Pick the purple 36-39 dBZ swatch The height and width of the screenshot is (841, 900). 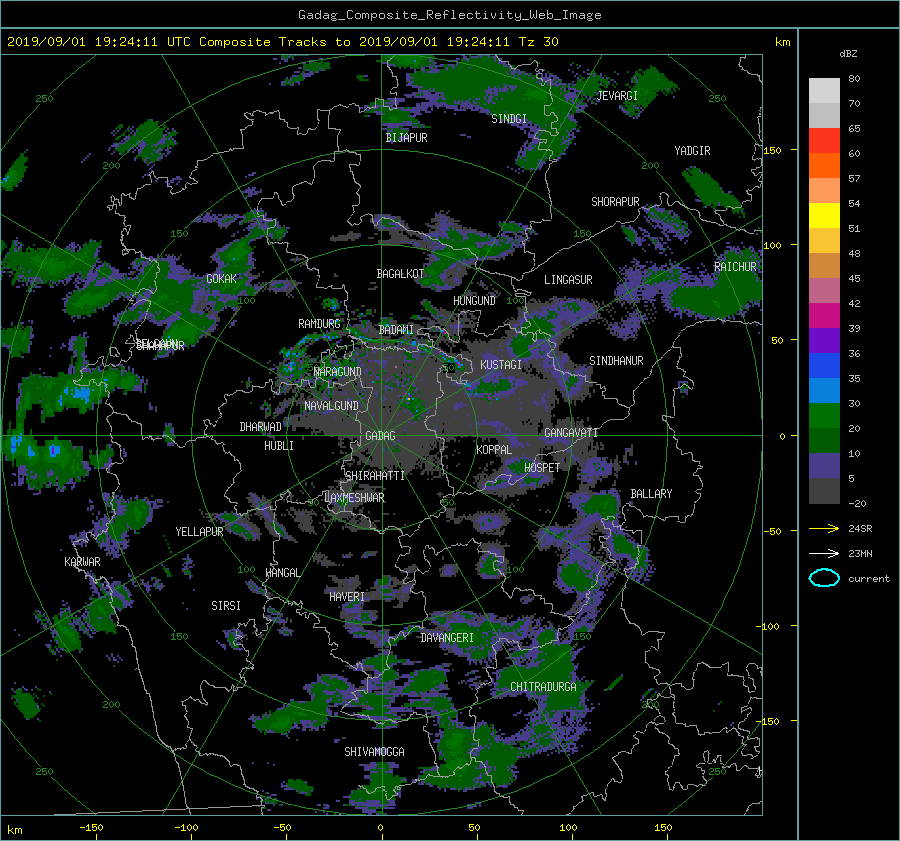pos(824,341)
